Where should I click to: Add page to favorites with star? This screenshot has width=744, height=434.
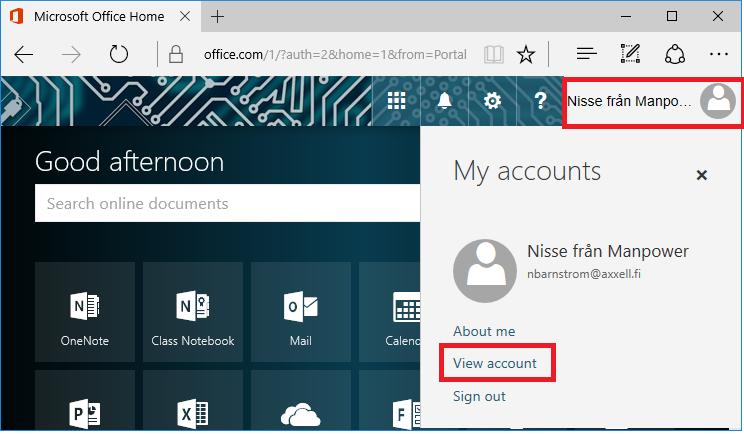pyautogui.click(x=526, y=55)
